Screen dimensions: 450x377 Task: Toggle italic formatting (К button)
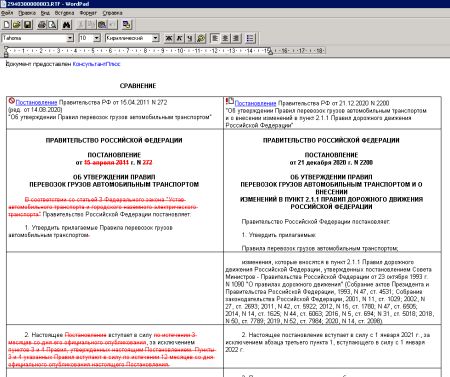(x=179, y=38)
